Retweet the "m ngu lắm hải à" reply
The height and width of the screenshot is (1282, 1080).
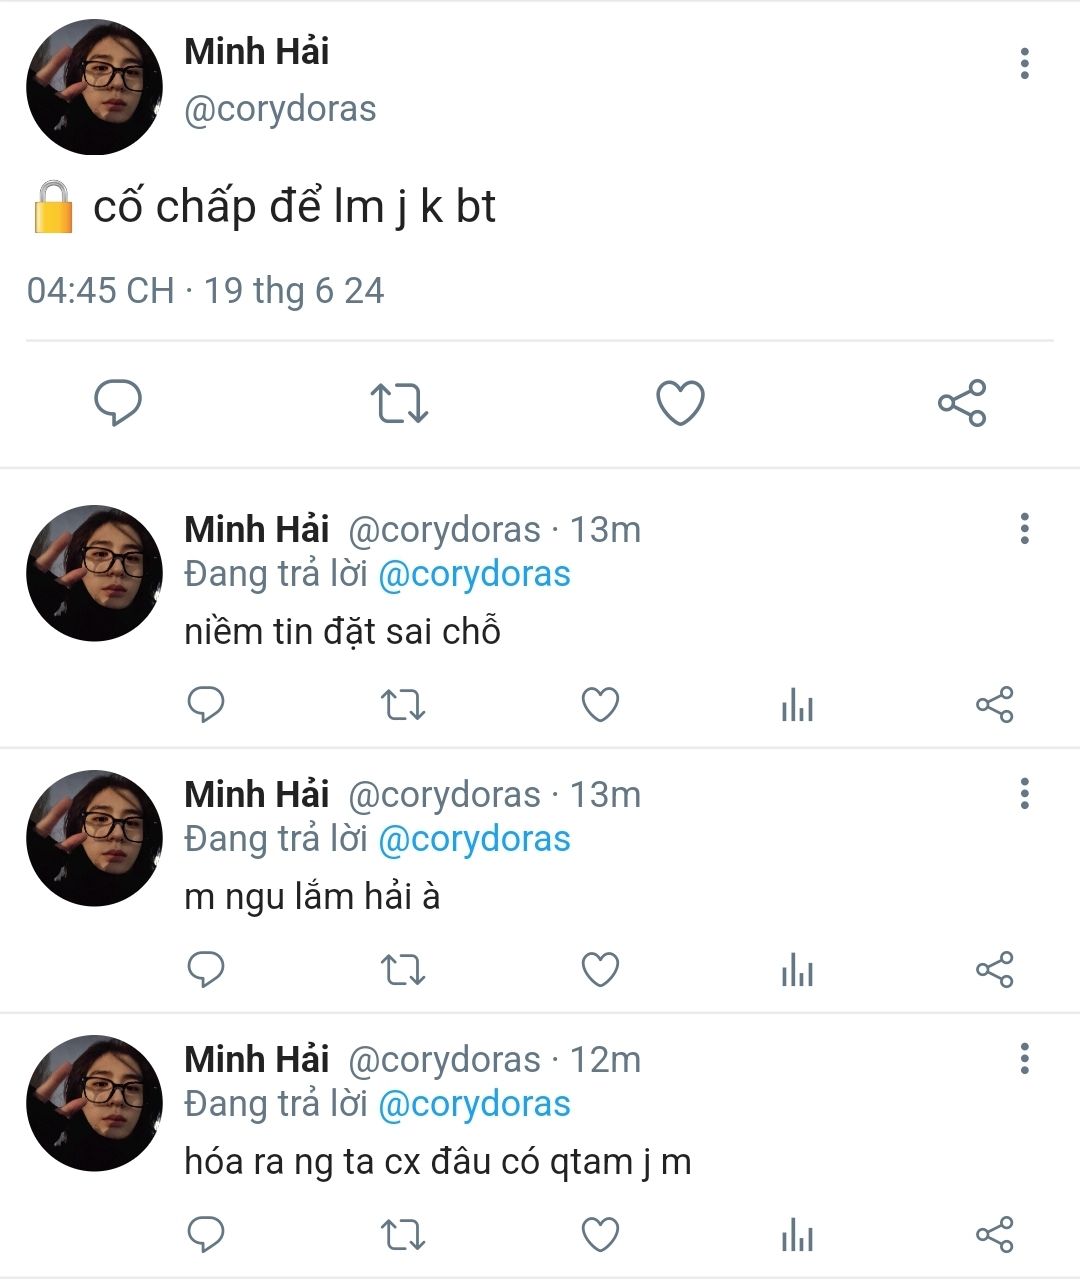coord(404,970)
